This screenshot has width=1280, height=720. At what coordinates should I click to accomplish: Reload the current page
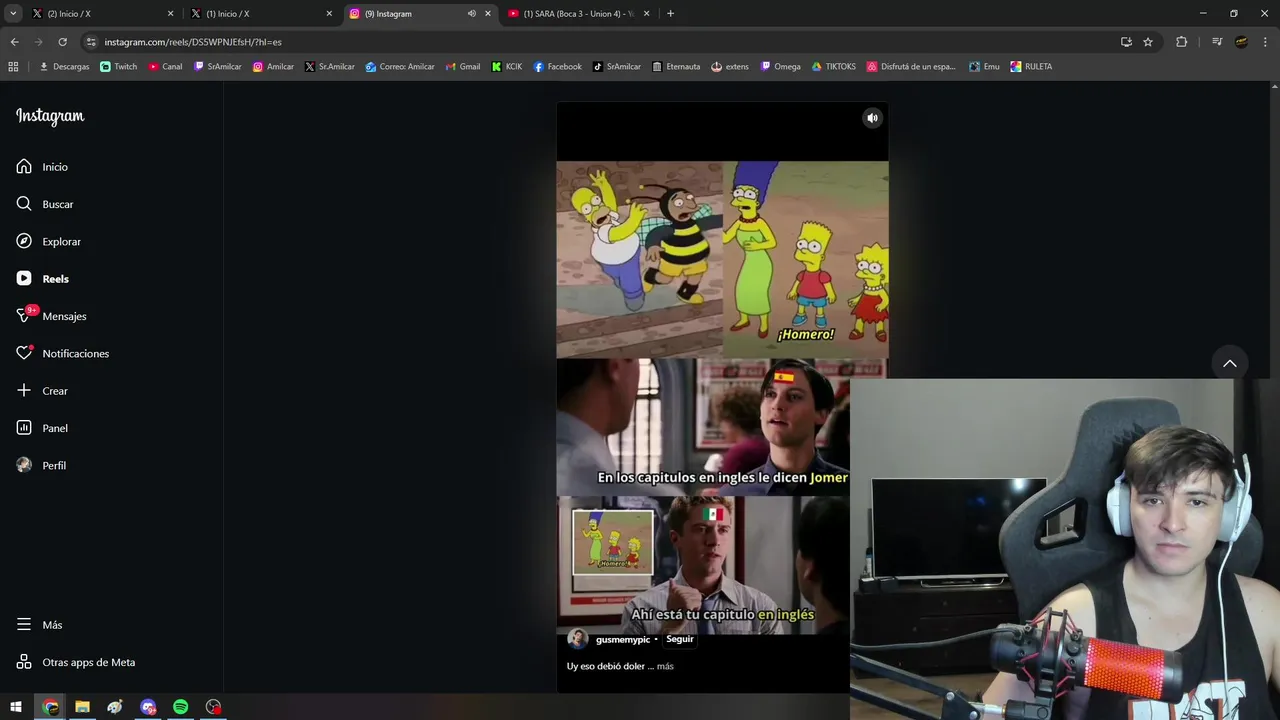[x=62, y=42]
